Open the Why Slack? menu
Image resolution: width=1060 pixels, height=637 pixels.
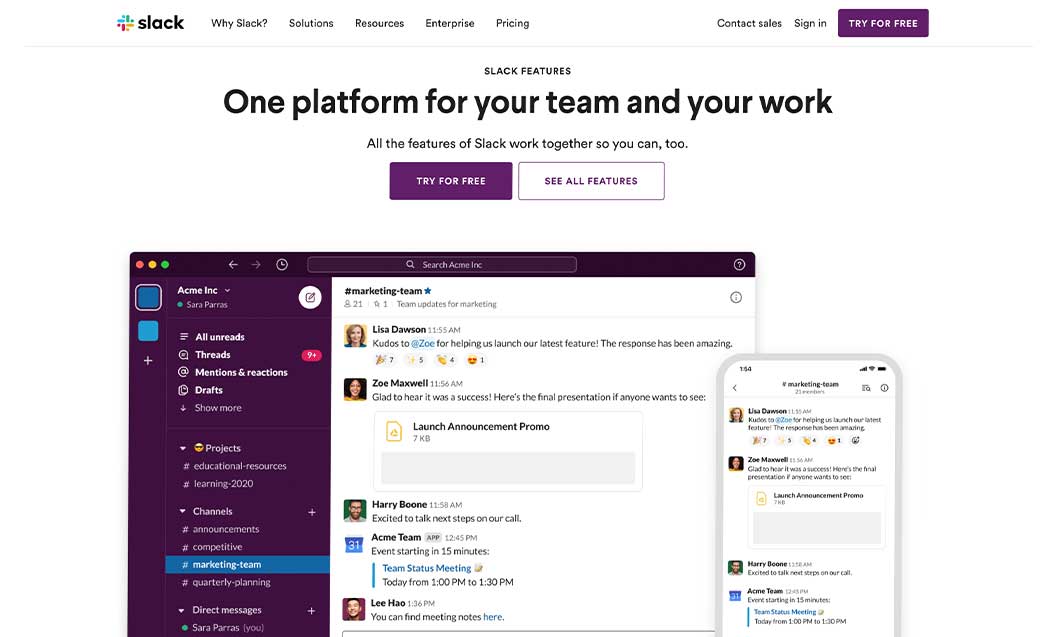click(239, 23)
